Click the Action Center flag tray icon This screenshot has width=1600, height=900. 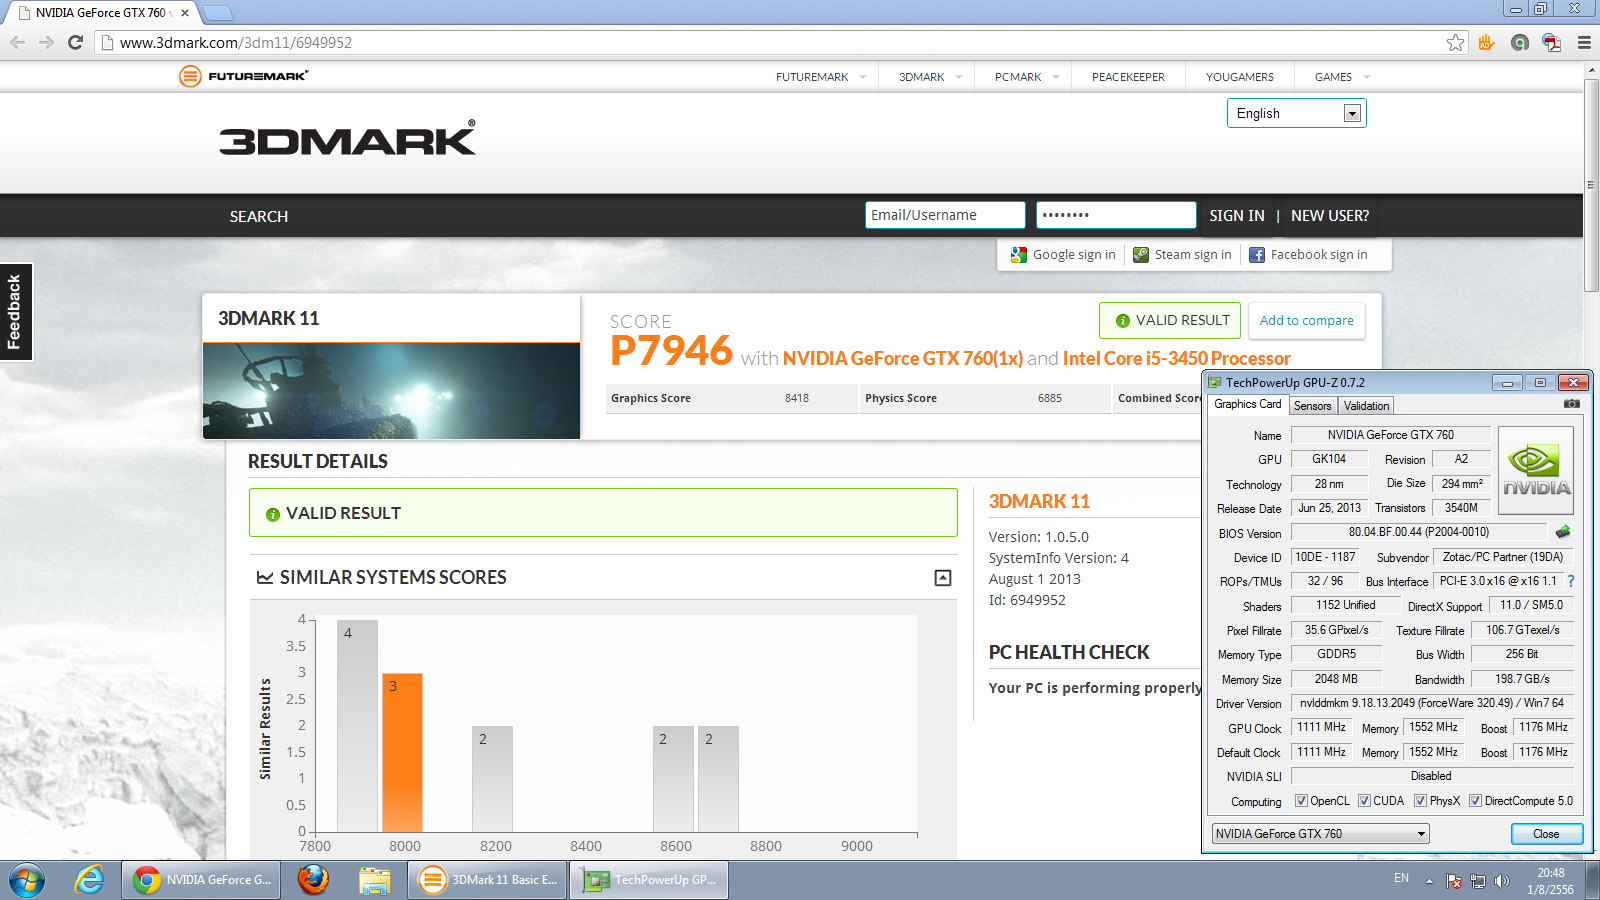pyautogui.click(x=1454, y=881)
